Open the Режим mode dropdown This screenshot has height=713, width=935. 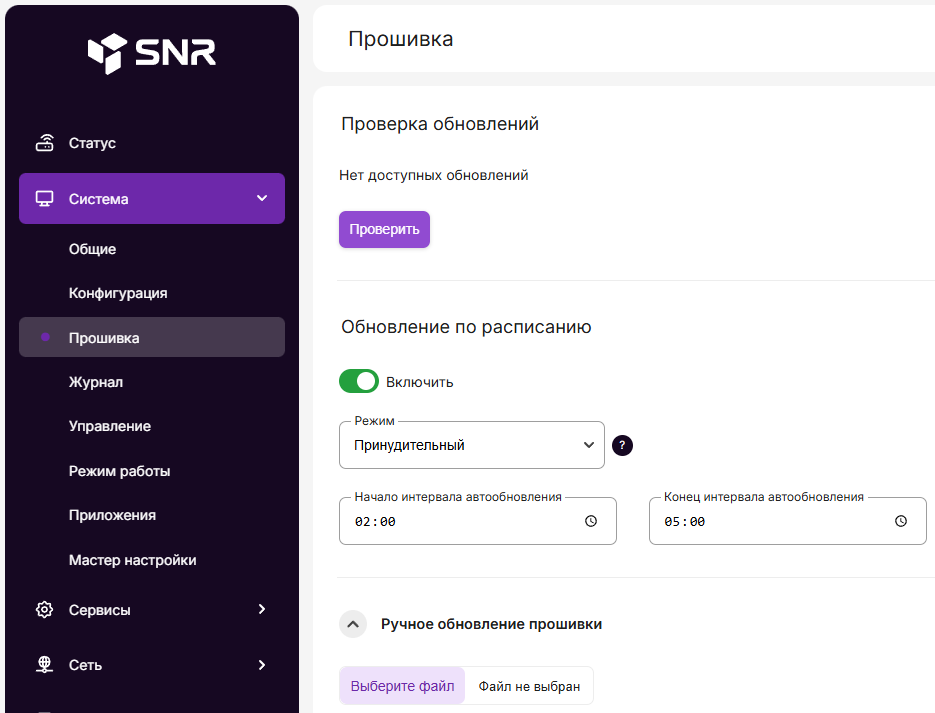coord(472,446)
